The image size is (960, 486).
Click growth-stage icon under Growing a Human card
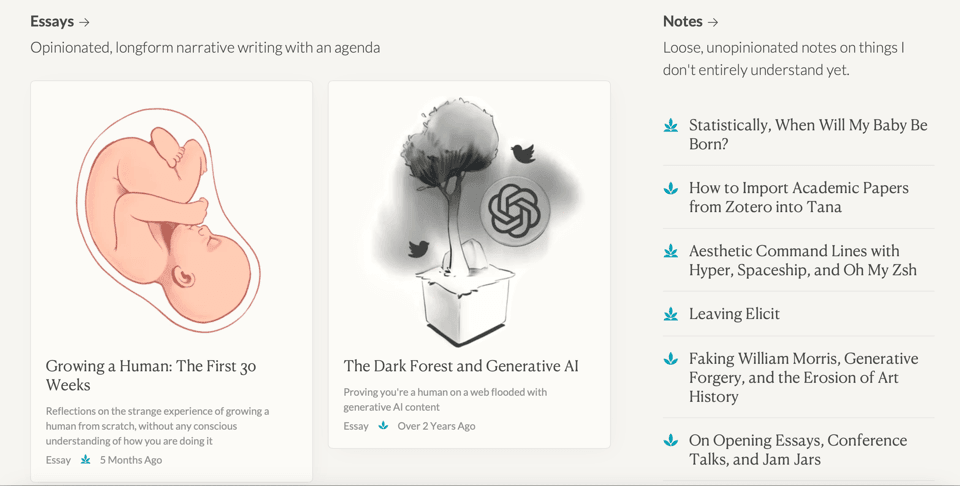(x=85, y=460)
